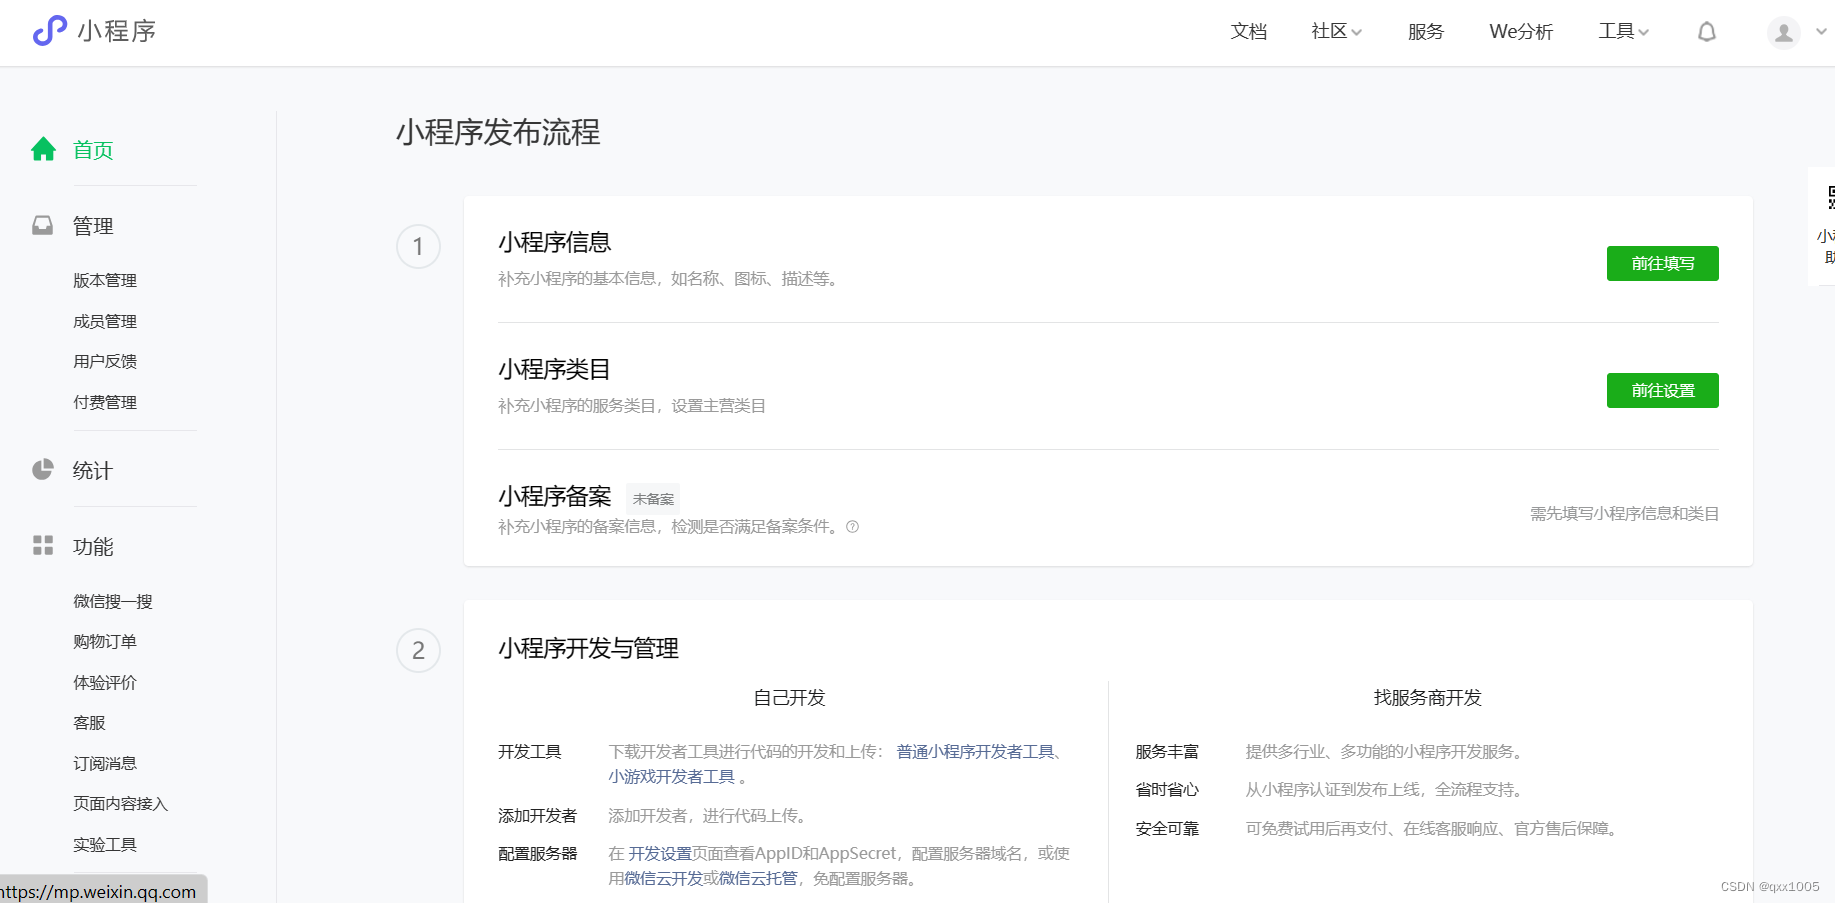This screenshot has width=1835, height=903.
Task: Open the notification bell
Action: click(1707, 32)
